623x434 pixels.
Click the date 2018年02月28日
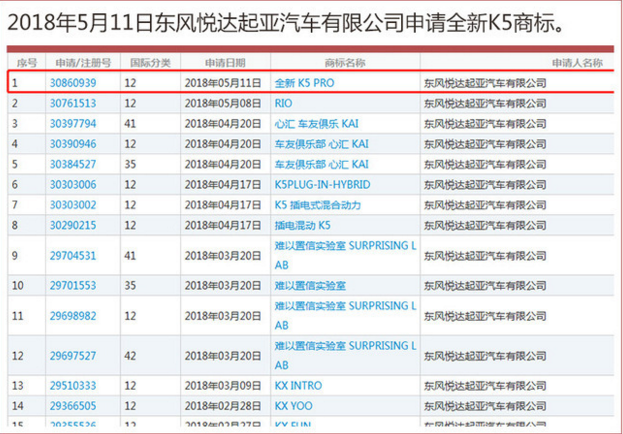pos(222,406)
